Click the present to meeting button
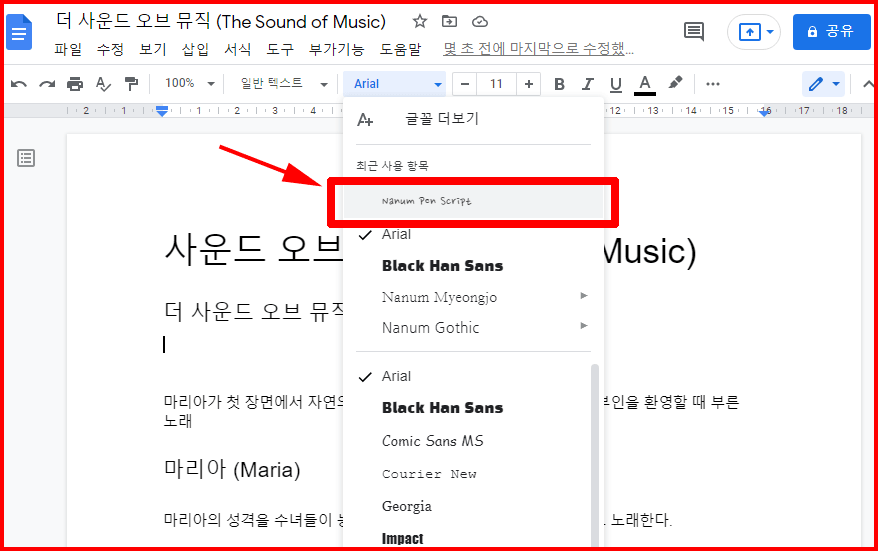This screenshot has height=551, width=878. 754,32
